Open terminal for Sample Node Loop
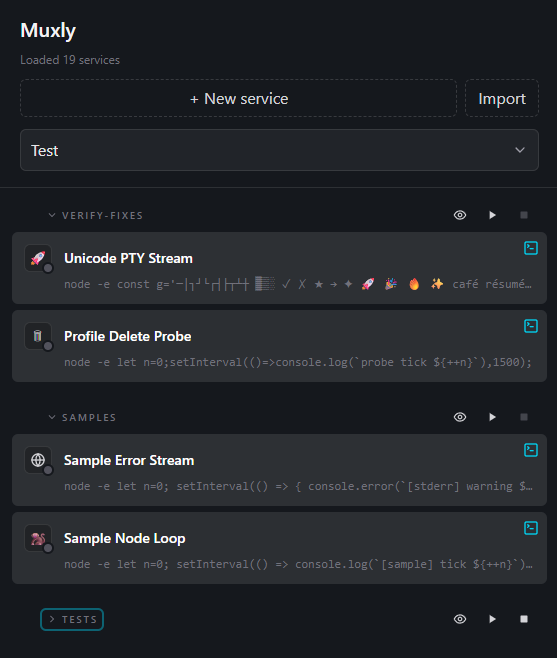 click(531, 528)
